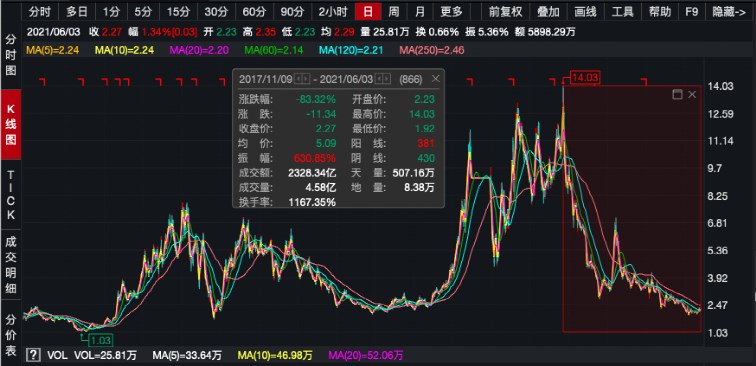
Task: Step start date 2017/11/09 forward with right arrow
Action: point(306,79)
